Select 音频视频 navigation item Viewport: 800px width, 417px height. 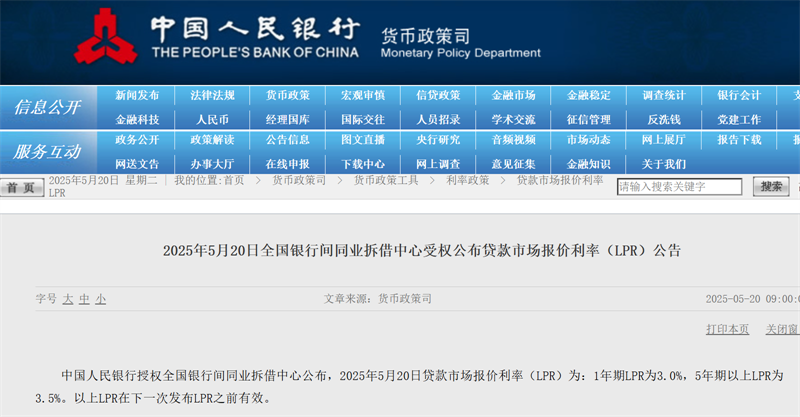513,140
